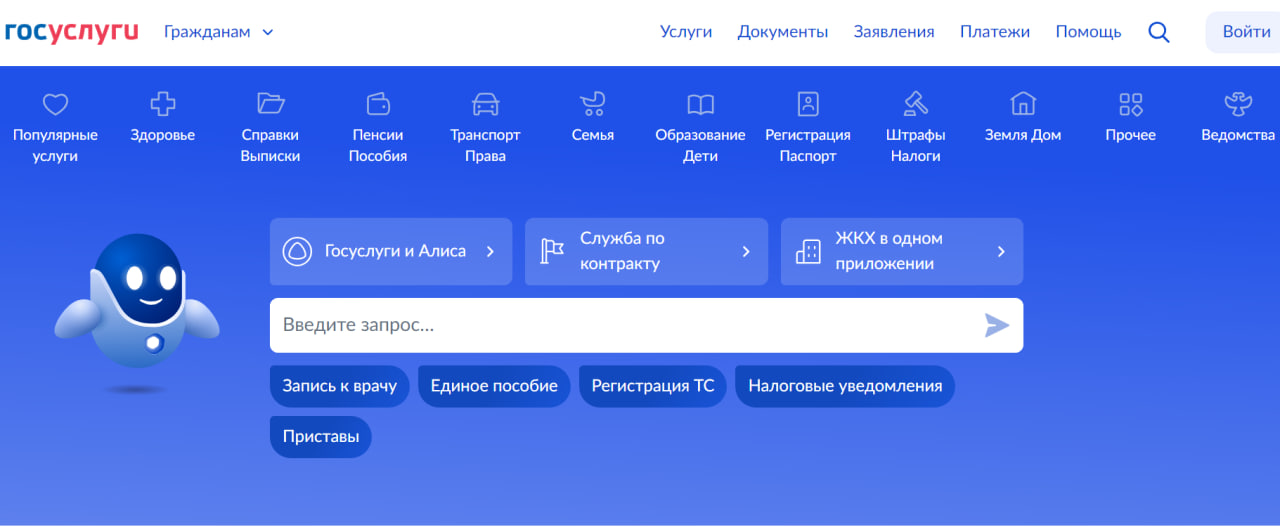Focus the Введите запрос search field

646,325
